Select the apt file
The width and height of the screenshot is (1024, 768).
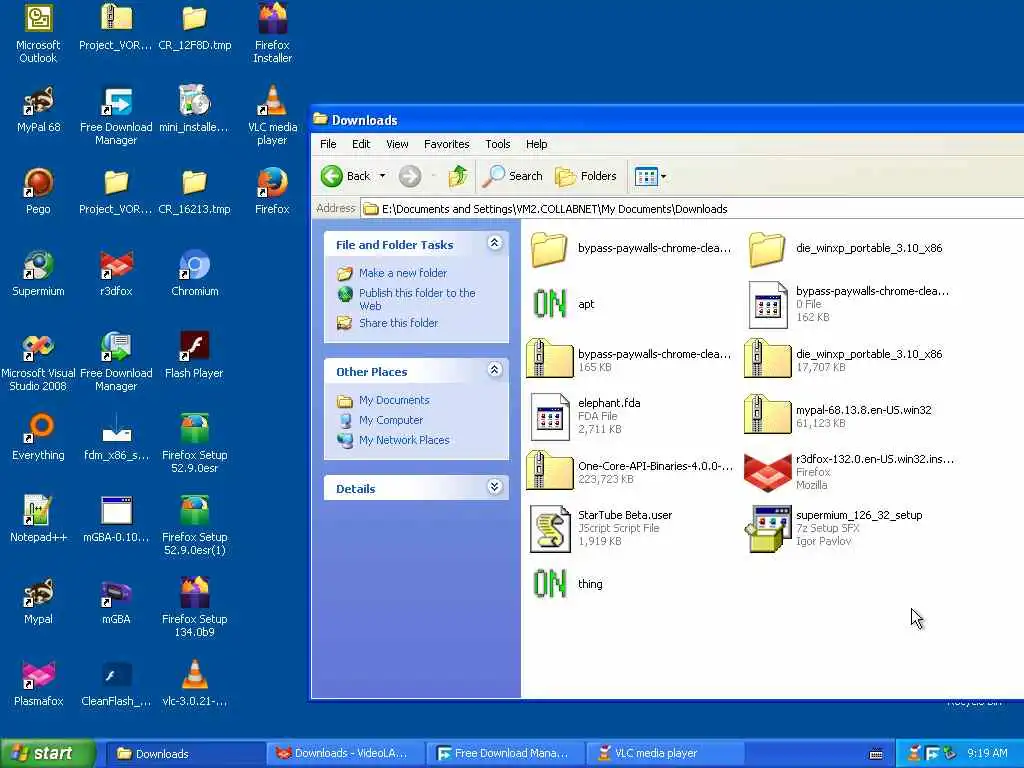[563, 304]
